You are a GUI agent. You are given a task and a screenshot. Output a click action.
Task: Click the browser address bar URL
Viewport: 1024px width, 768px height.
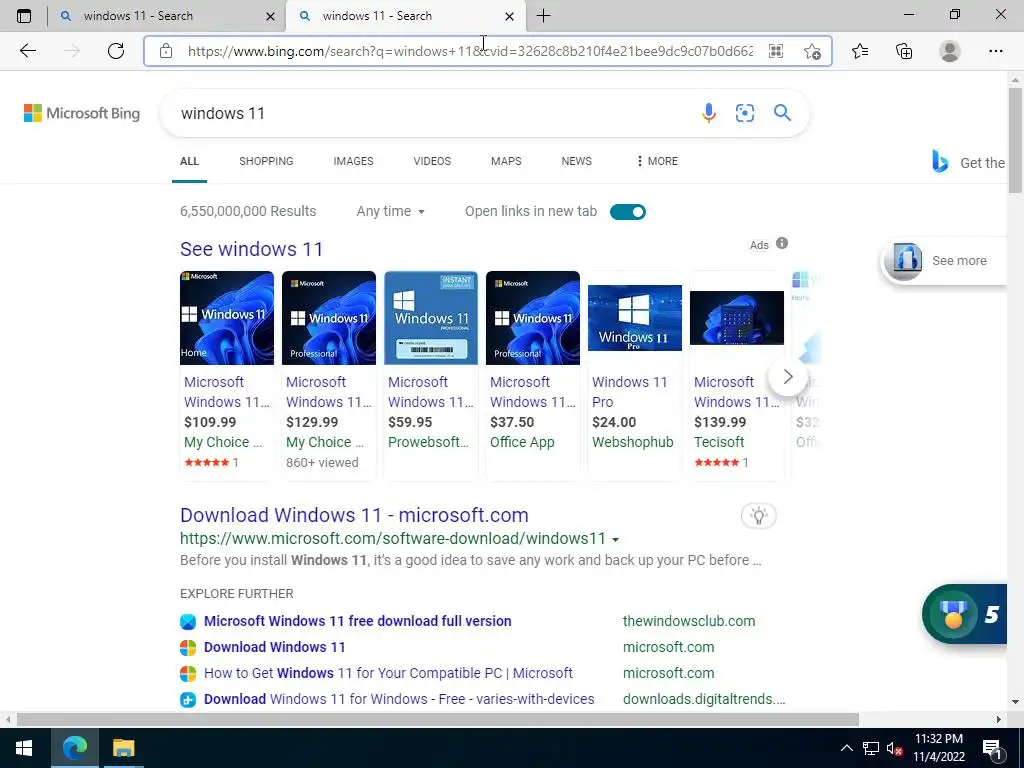pyautogui.click(x=470, y=51)
